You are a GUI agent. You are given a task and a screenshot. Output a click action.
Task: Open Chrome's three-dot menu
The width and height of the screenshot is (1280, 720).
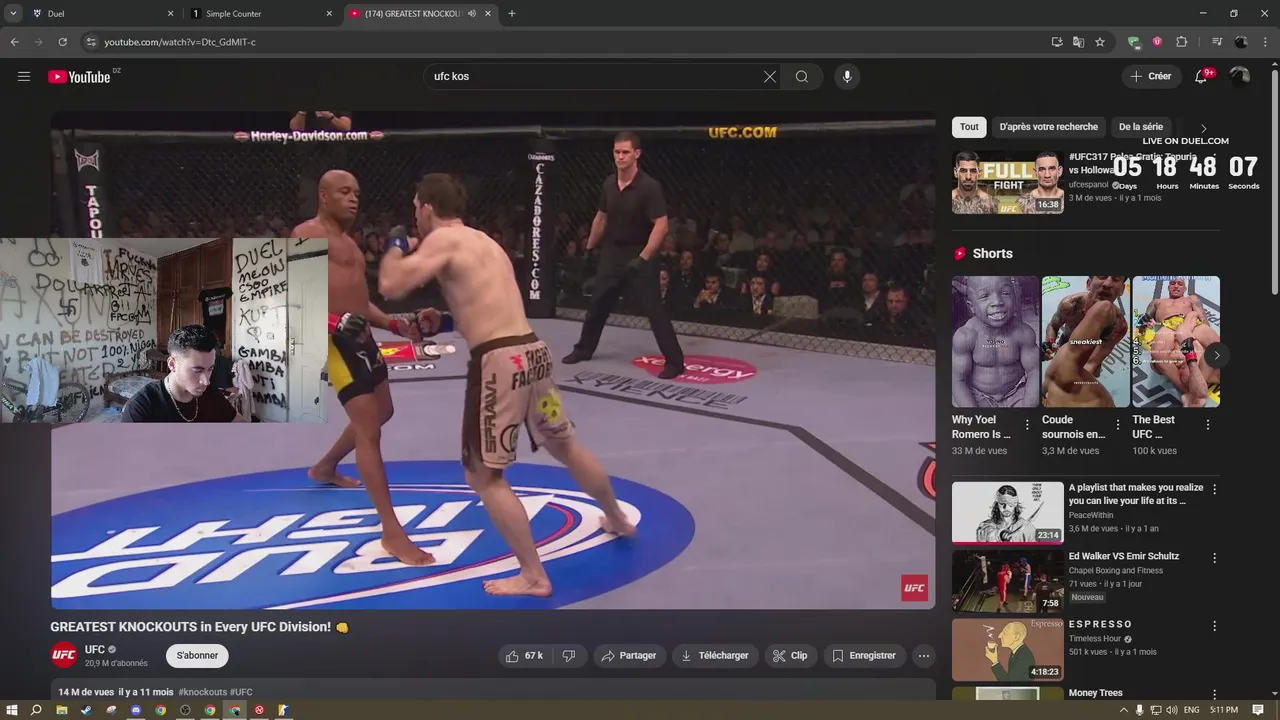coord(1265,42)
